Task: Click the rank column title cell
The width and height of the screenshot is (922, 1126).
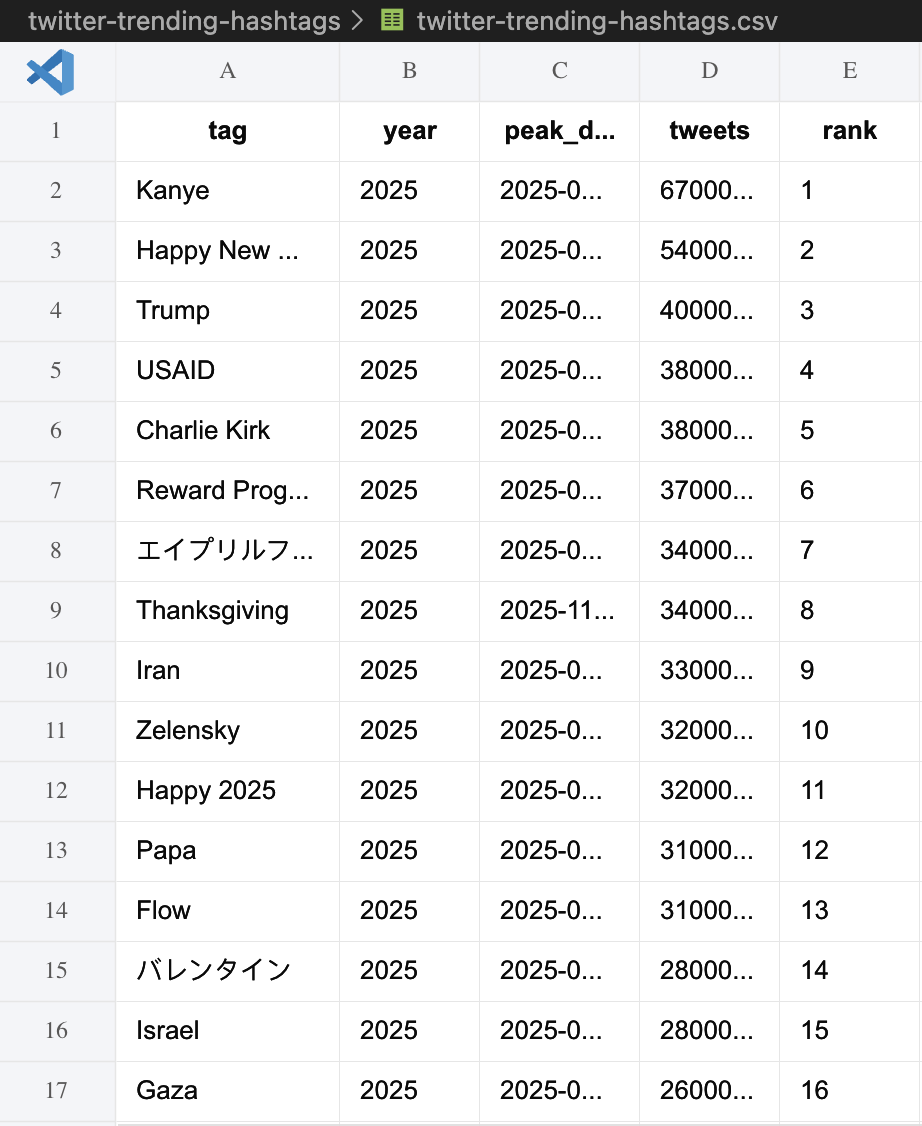Action: click(849, 131)
